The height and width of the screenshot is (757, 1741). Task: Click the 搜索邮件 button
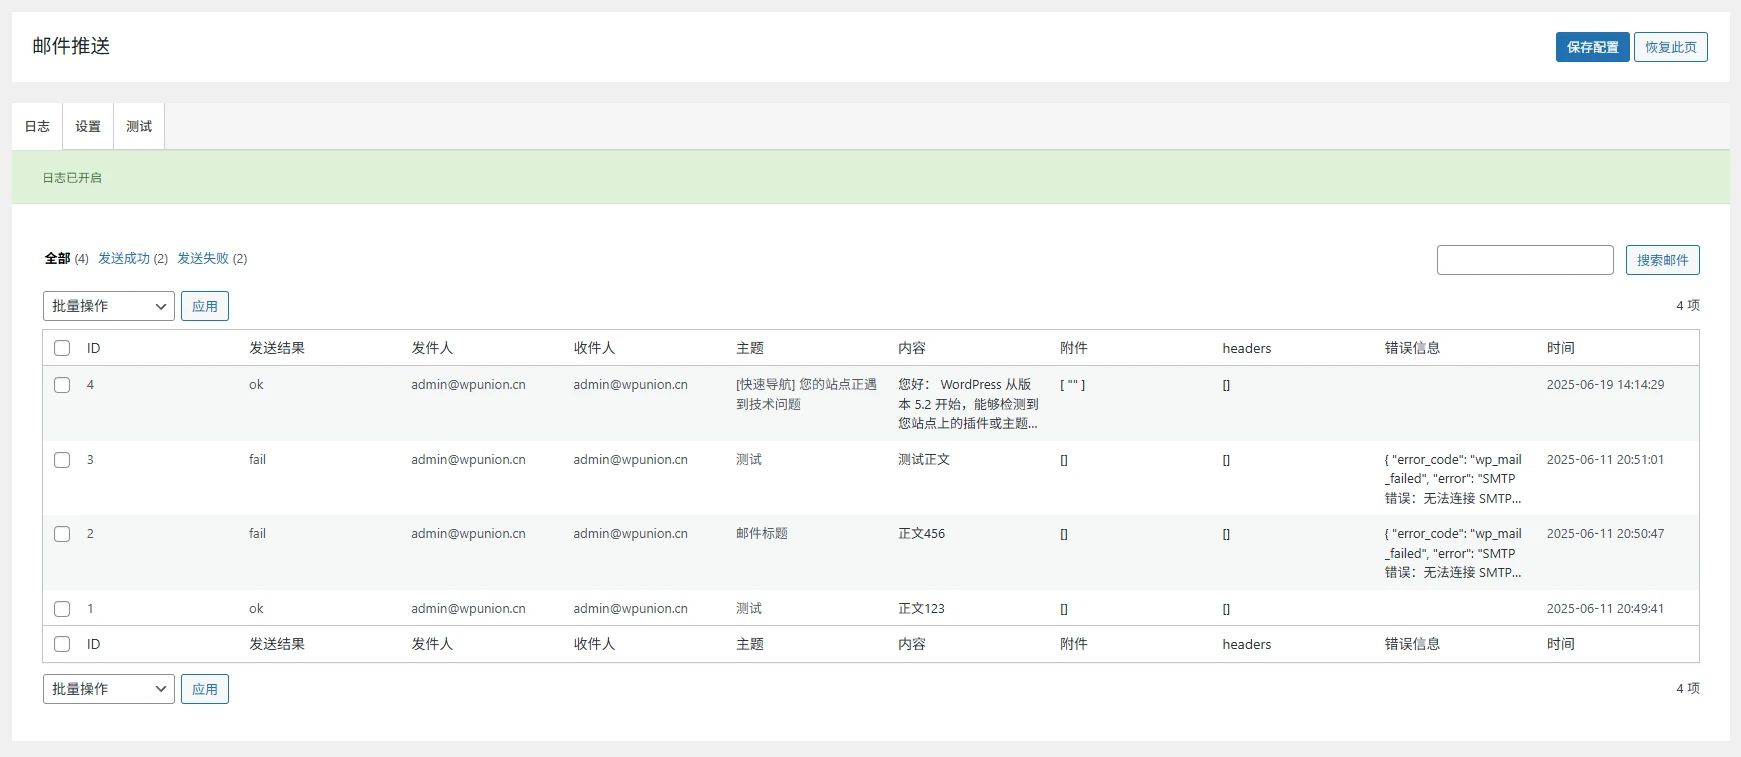pyautogui.click(x=1662, y=260)
